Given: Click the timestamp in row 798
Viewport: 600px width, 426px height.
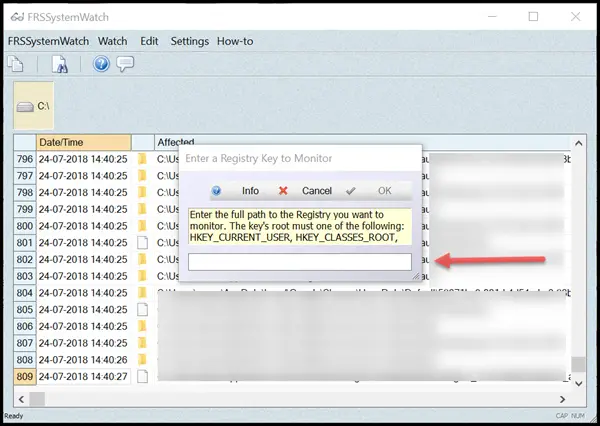Looking at the screenshot, I should coord(83,193).
